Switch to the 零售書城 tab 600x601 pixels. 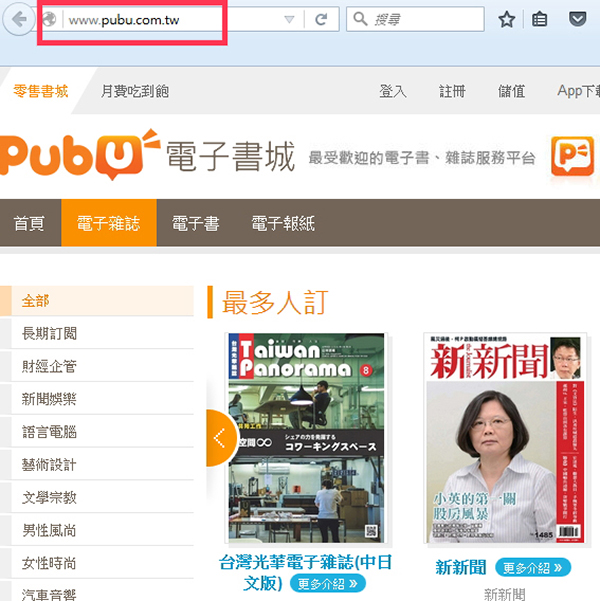point(41,91)
